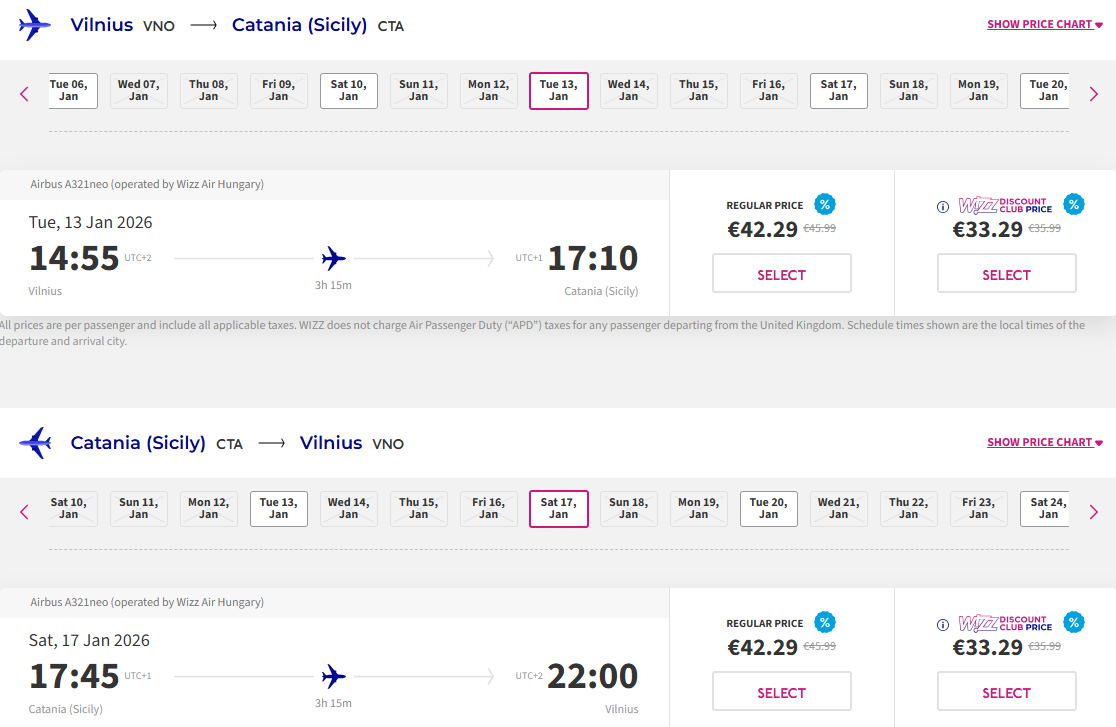Pick Sat 10, Jan outbound date tab
This screenshot has height=727, width=1116.
(x=349, y=91)
